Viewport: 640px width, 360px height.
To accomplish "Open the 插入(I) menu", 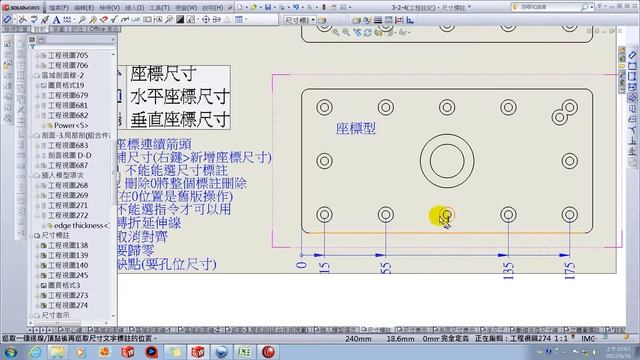I will (x=134, y=7).
